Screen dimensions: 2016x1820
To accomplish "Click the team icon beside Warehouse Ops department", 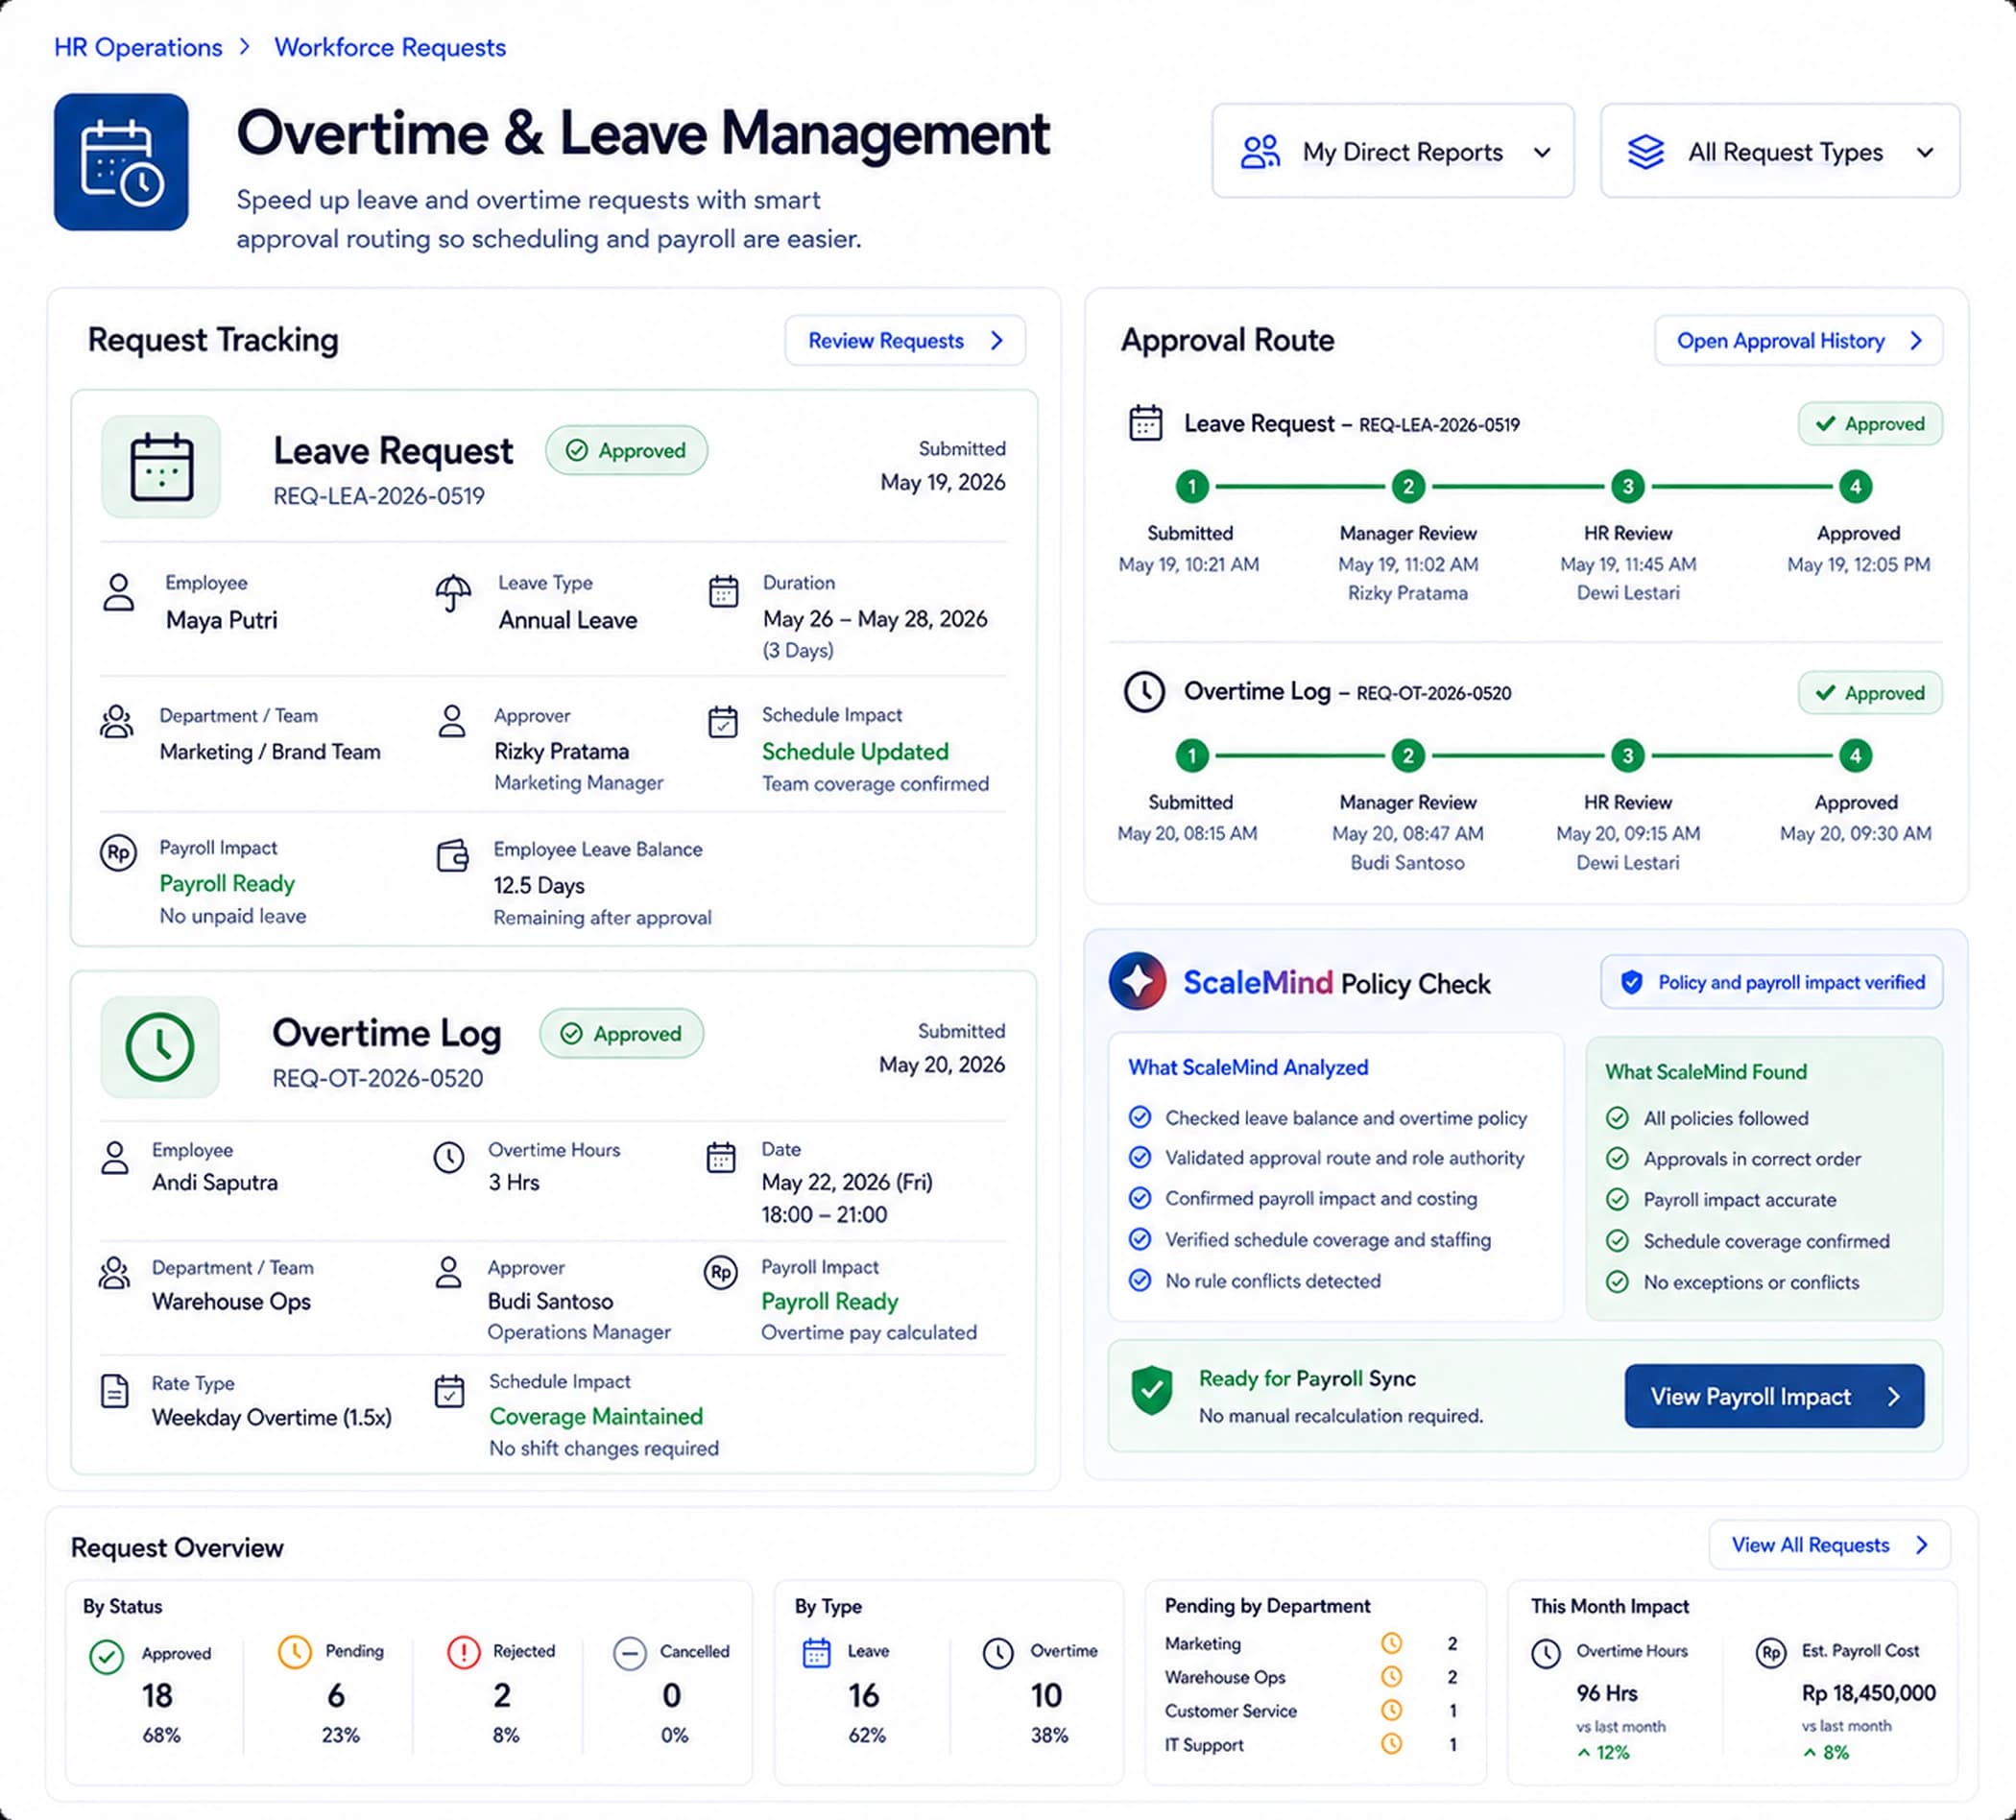I will (114, 1273).
